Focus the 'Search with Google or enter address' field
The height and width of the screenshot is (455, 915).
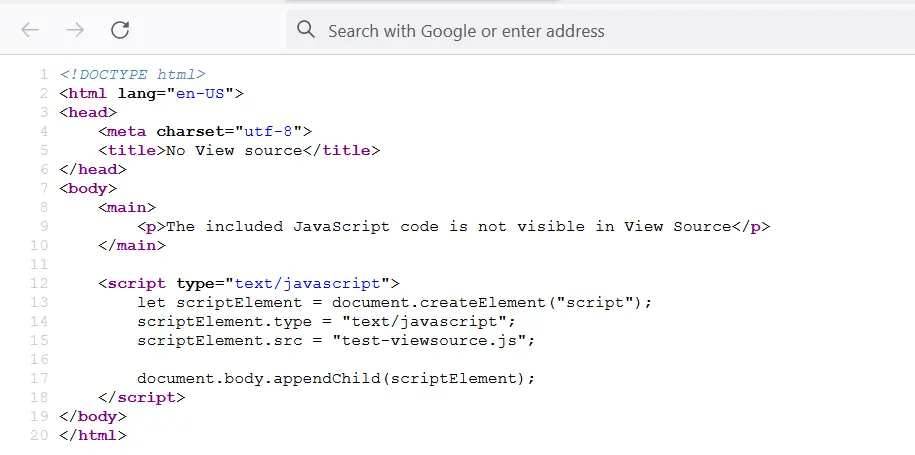pyautogui.click(x=600, y=30)
